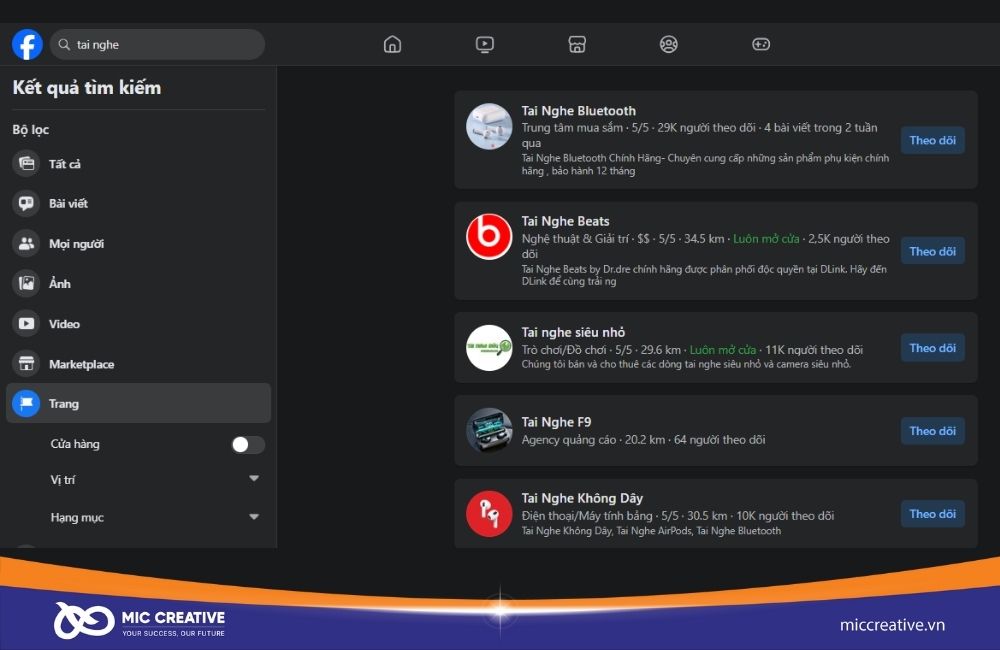Image resolution: width=1000 pixels, height=650 pixels.
Task: Click the search magnifier icon
Action: (64, 45)
